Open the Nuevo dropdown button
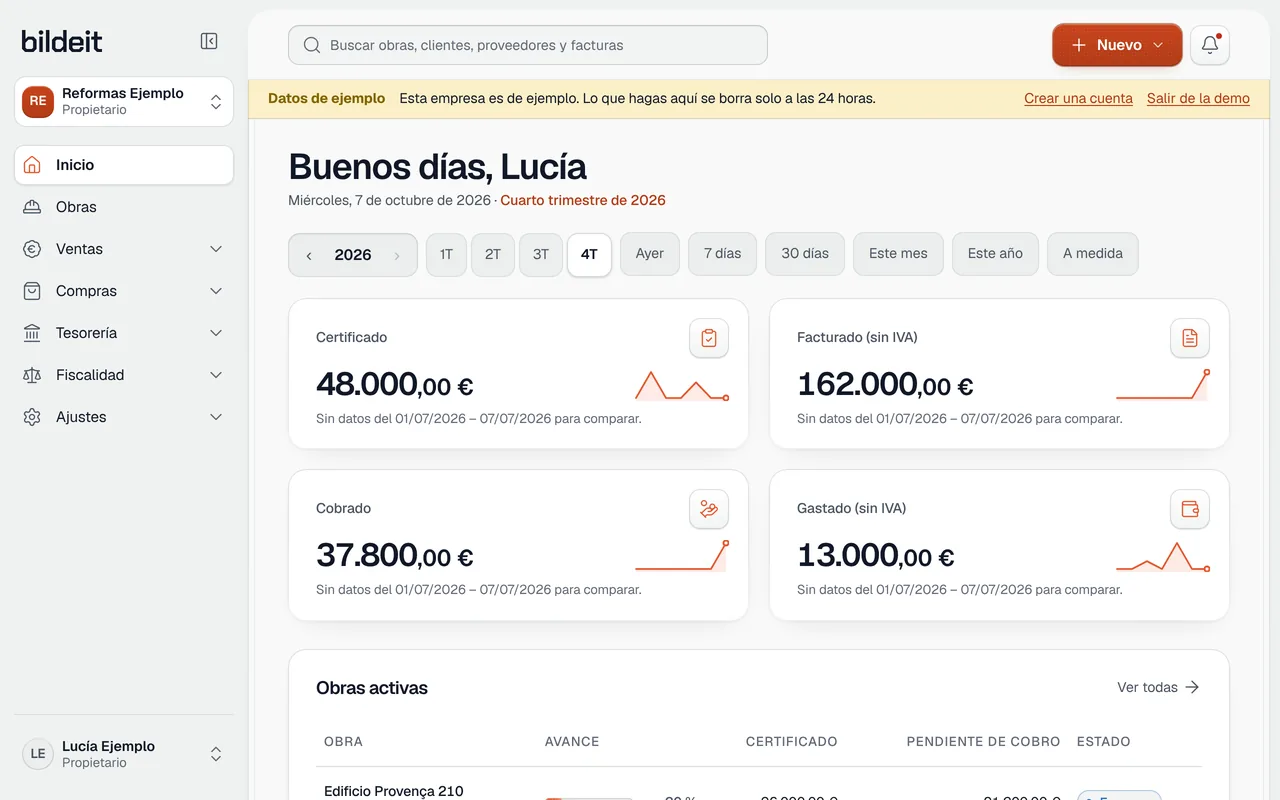Screen dimensions: 1280x800 [1117, 45]
